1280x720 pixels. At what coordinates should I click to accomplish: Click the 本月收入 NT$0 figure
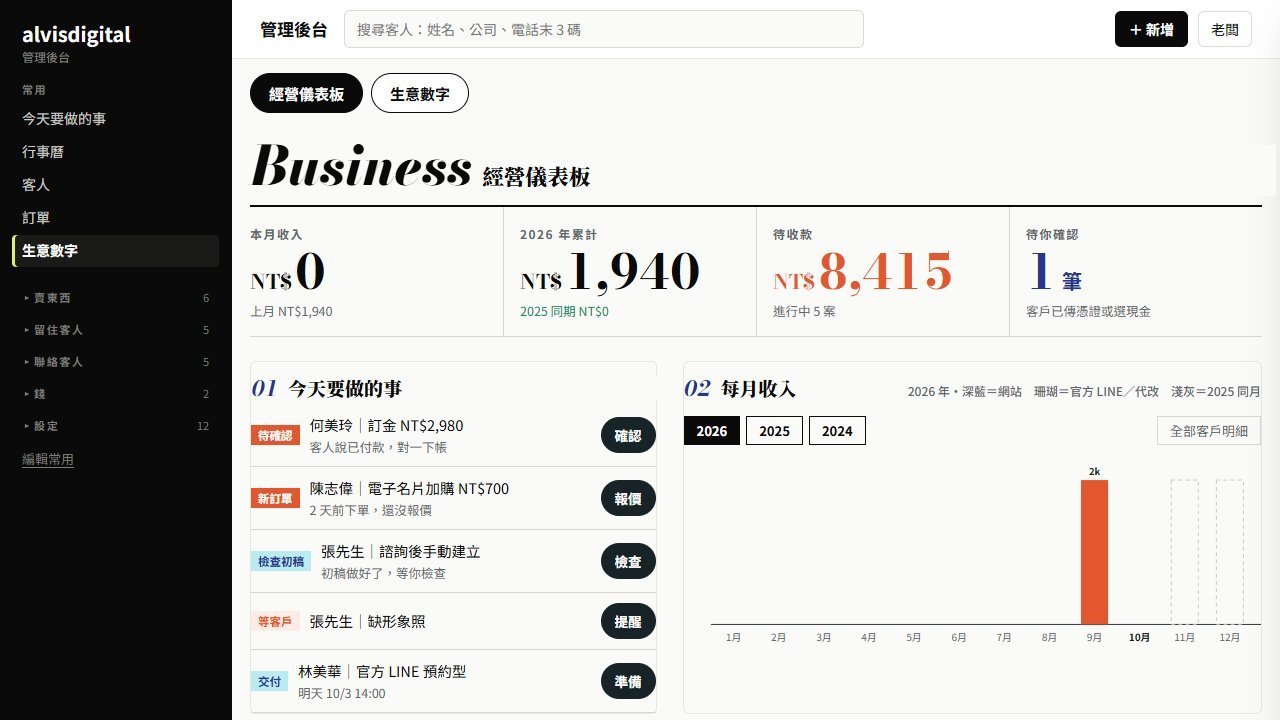[288, 272]
